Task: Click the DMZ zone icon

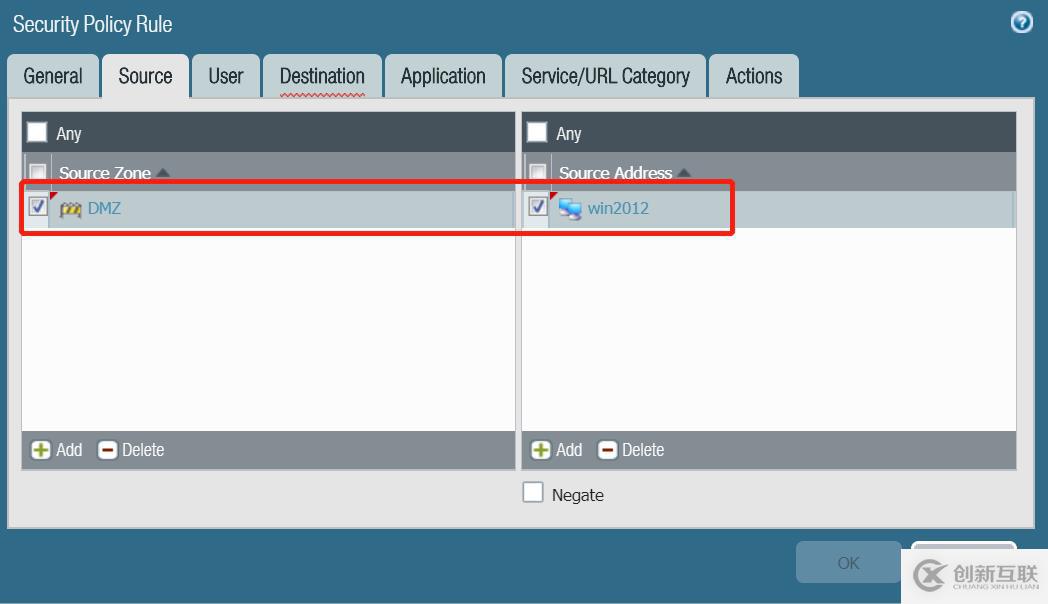Action: pos(70,209)
